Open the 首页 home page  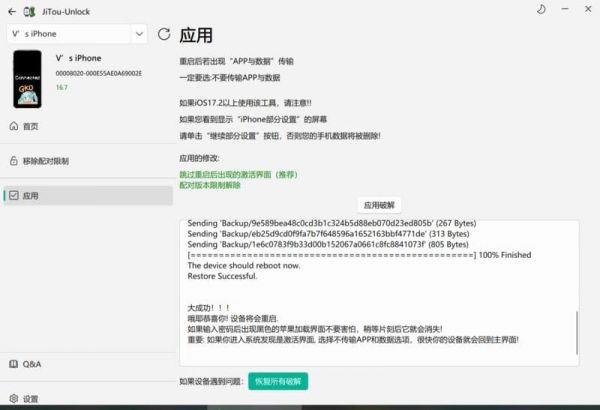coord(86,126)
